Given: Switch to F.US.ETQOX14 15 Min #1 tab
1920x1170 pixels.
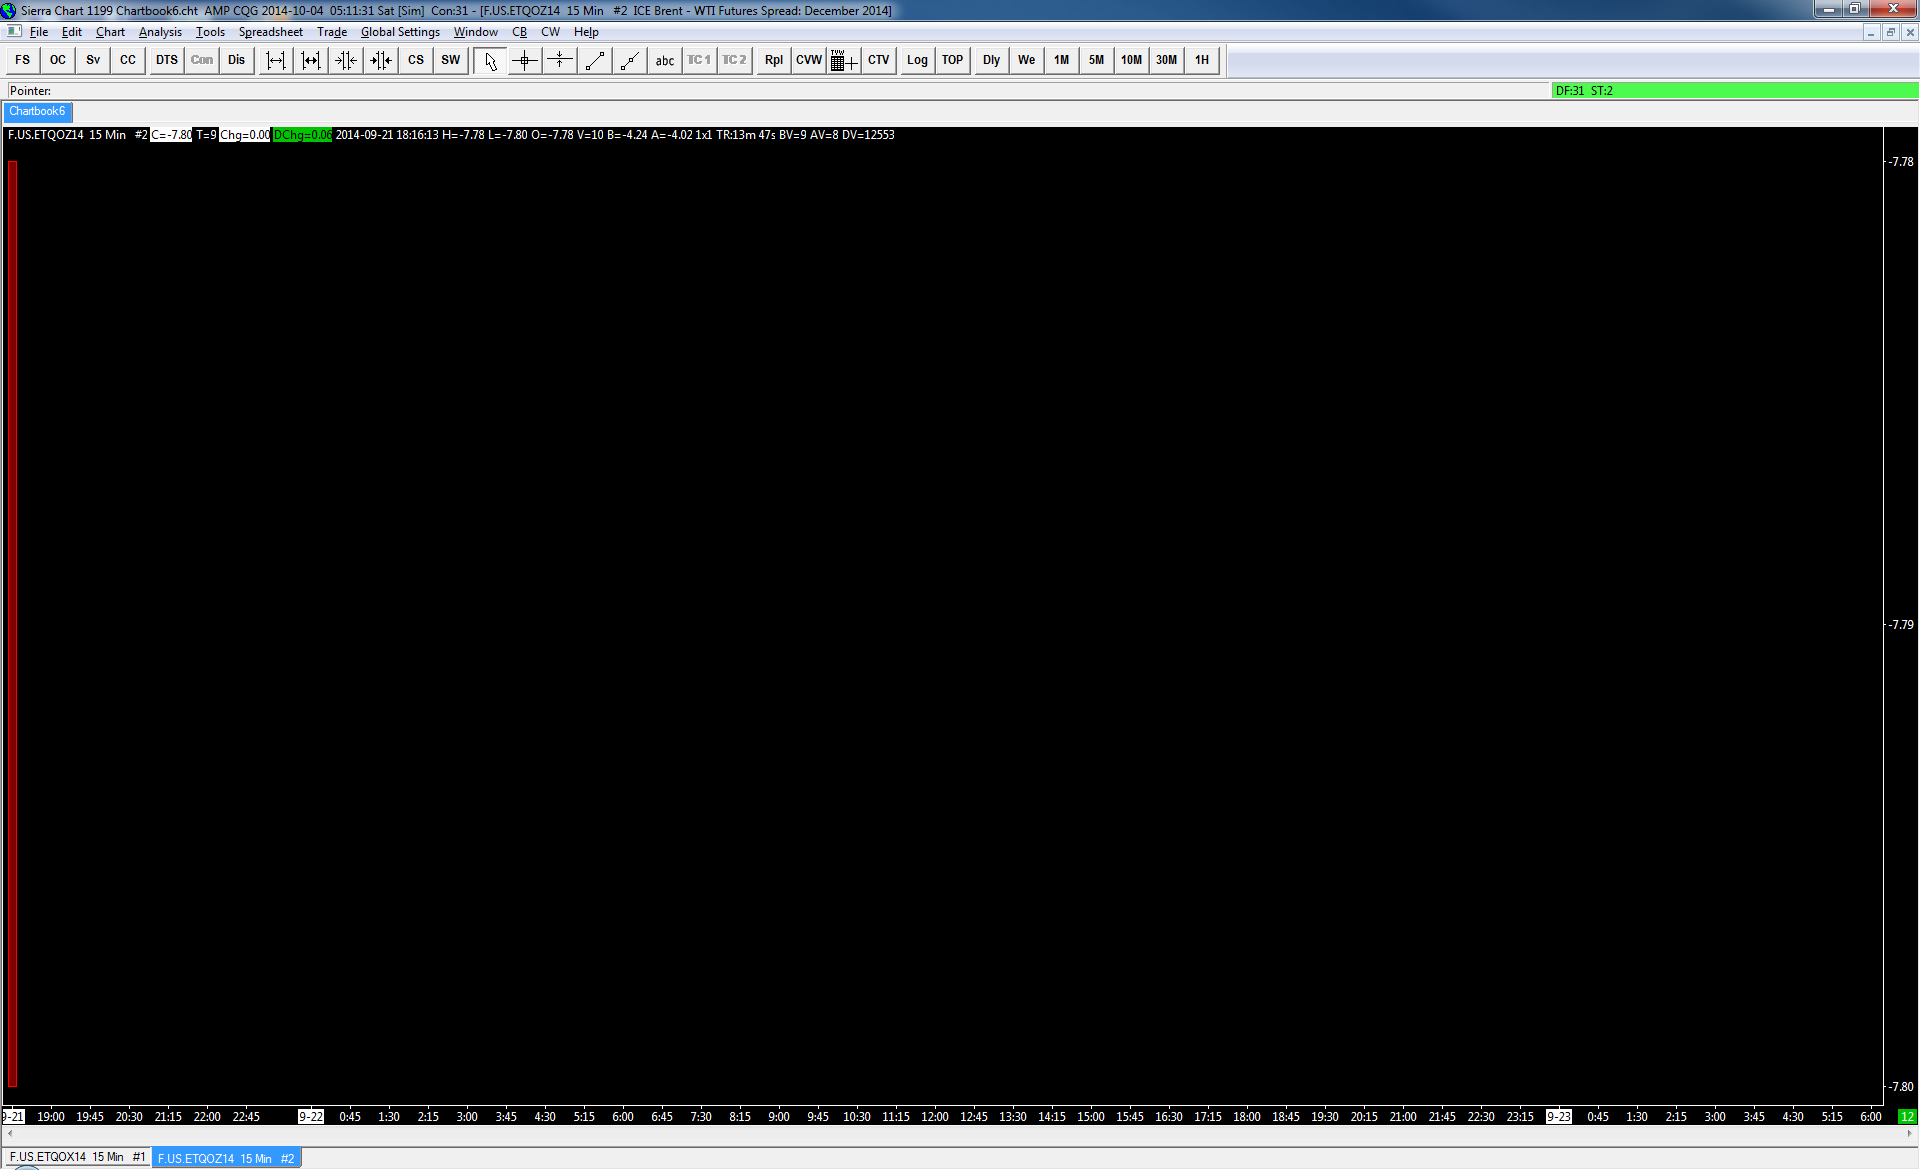Looking at the screenshot, I should click(x=77, y=1157).
